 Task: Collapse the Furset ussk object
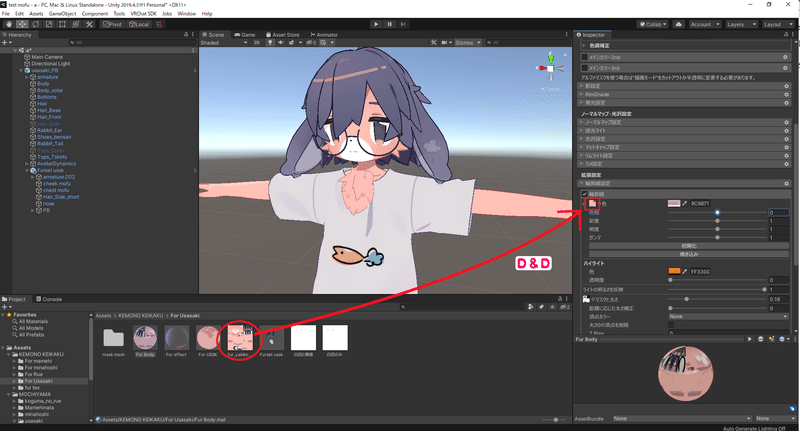click(27, 170)
